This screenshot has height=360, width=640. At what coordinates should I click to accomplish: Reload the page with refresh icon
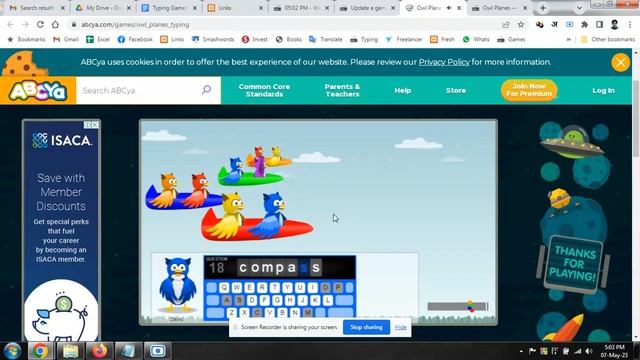tap(40, 24)
